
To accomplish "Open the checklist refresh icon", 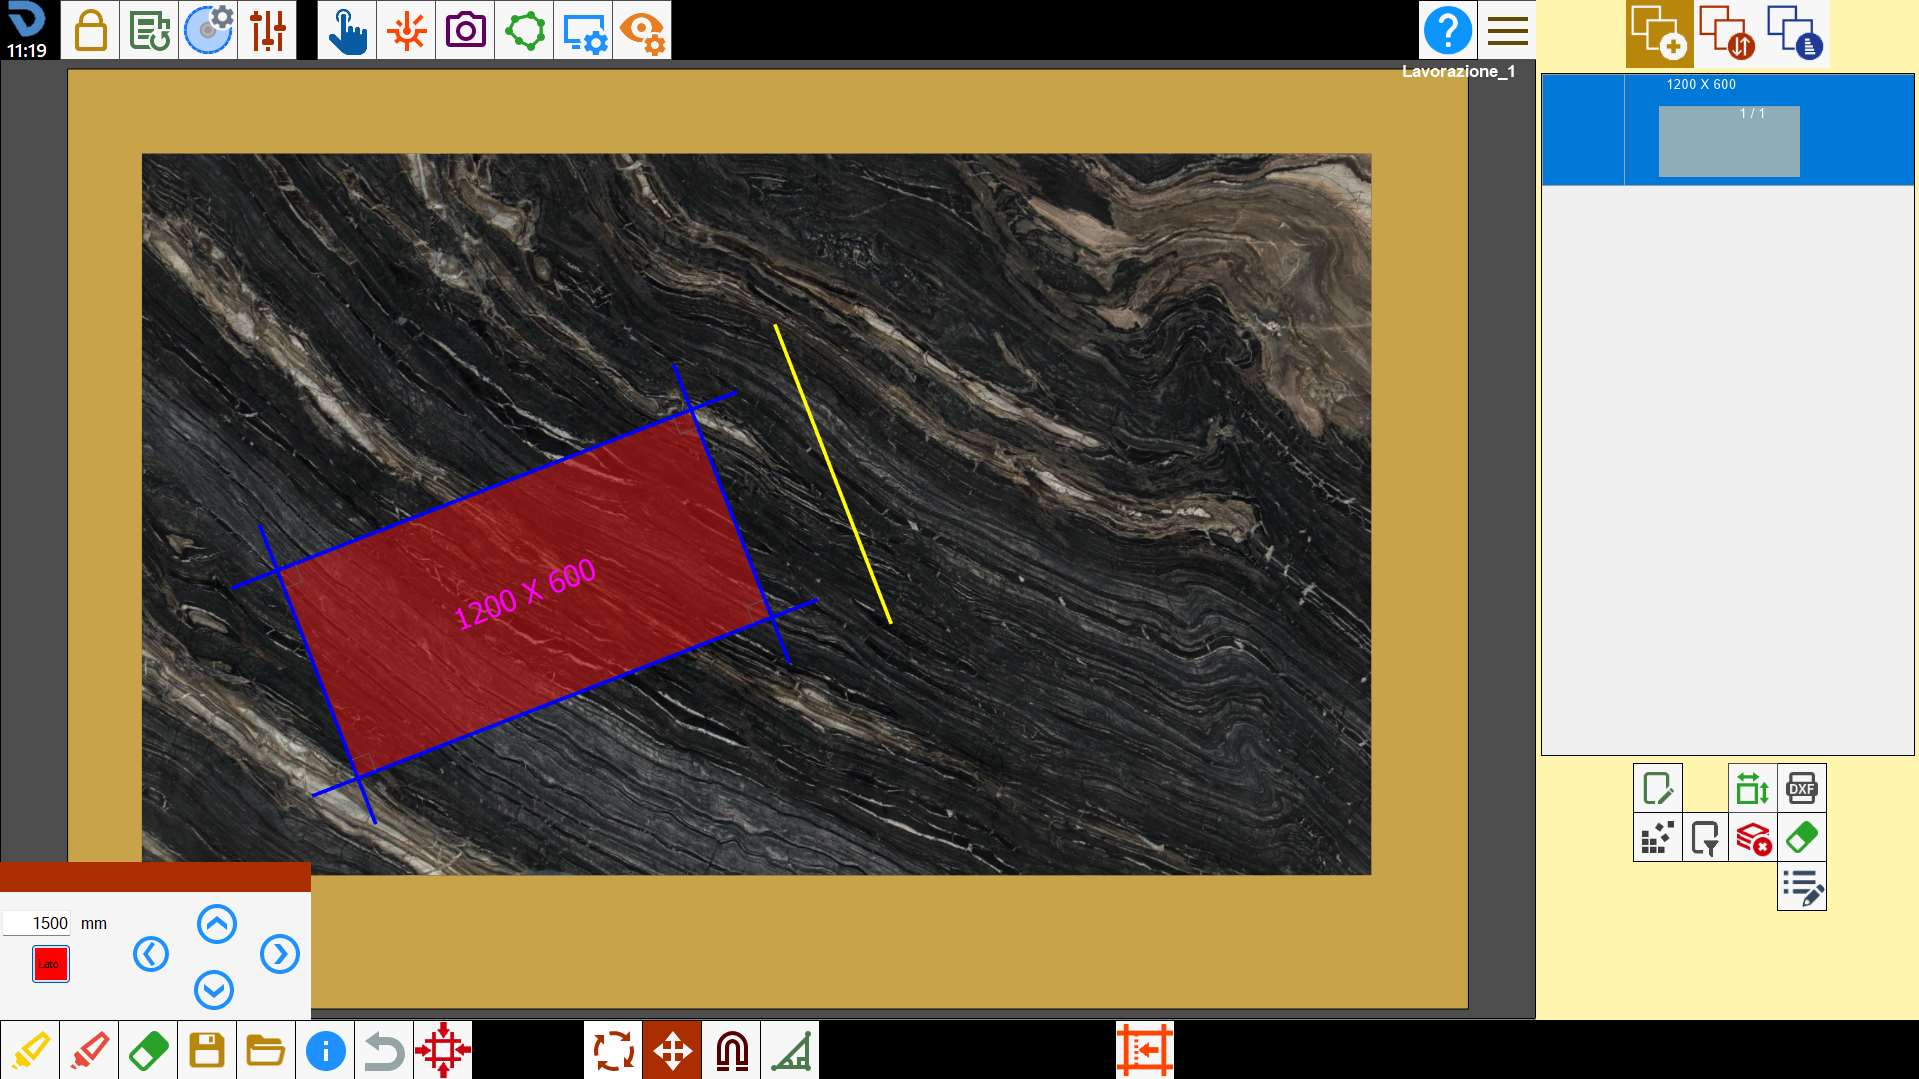I will [x=149, y=31].
